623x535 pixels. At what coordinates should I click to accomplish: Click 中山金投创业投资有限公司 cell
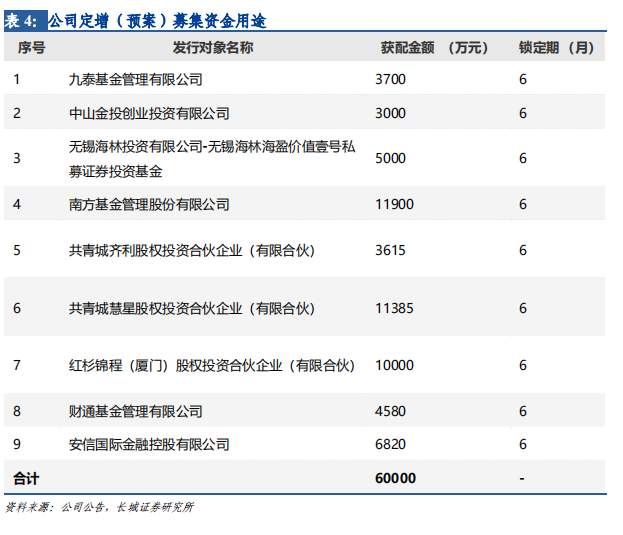click(149, 114)
